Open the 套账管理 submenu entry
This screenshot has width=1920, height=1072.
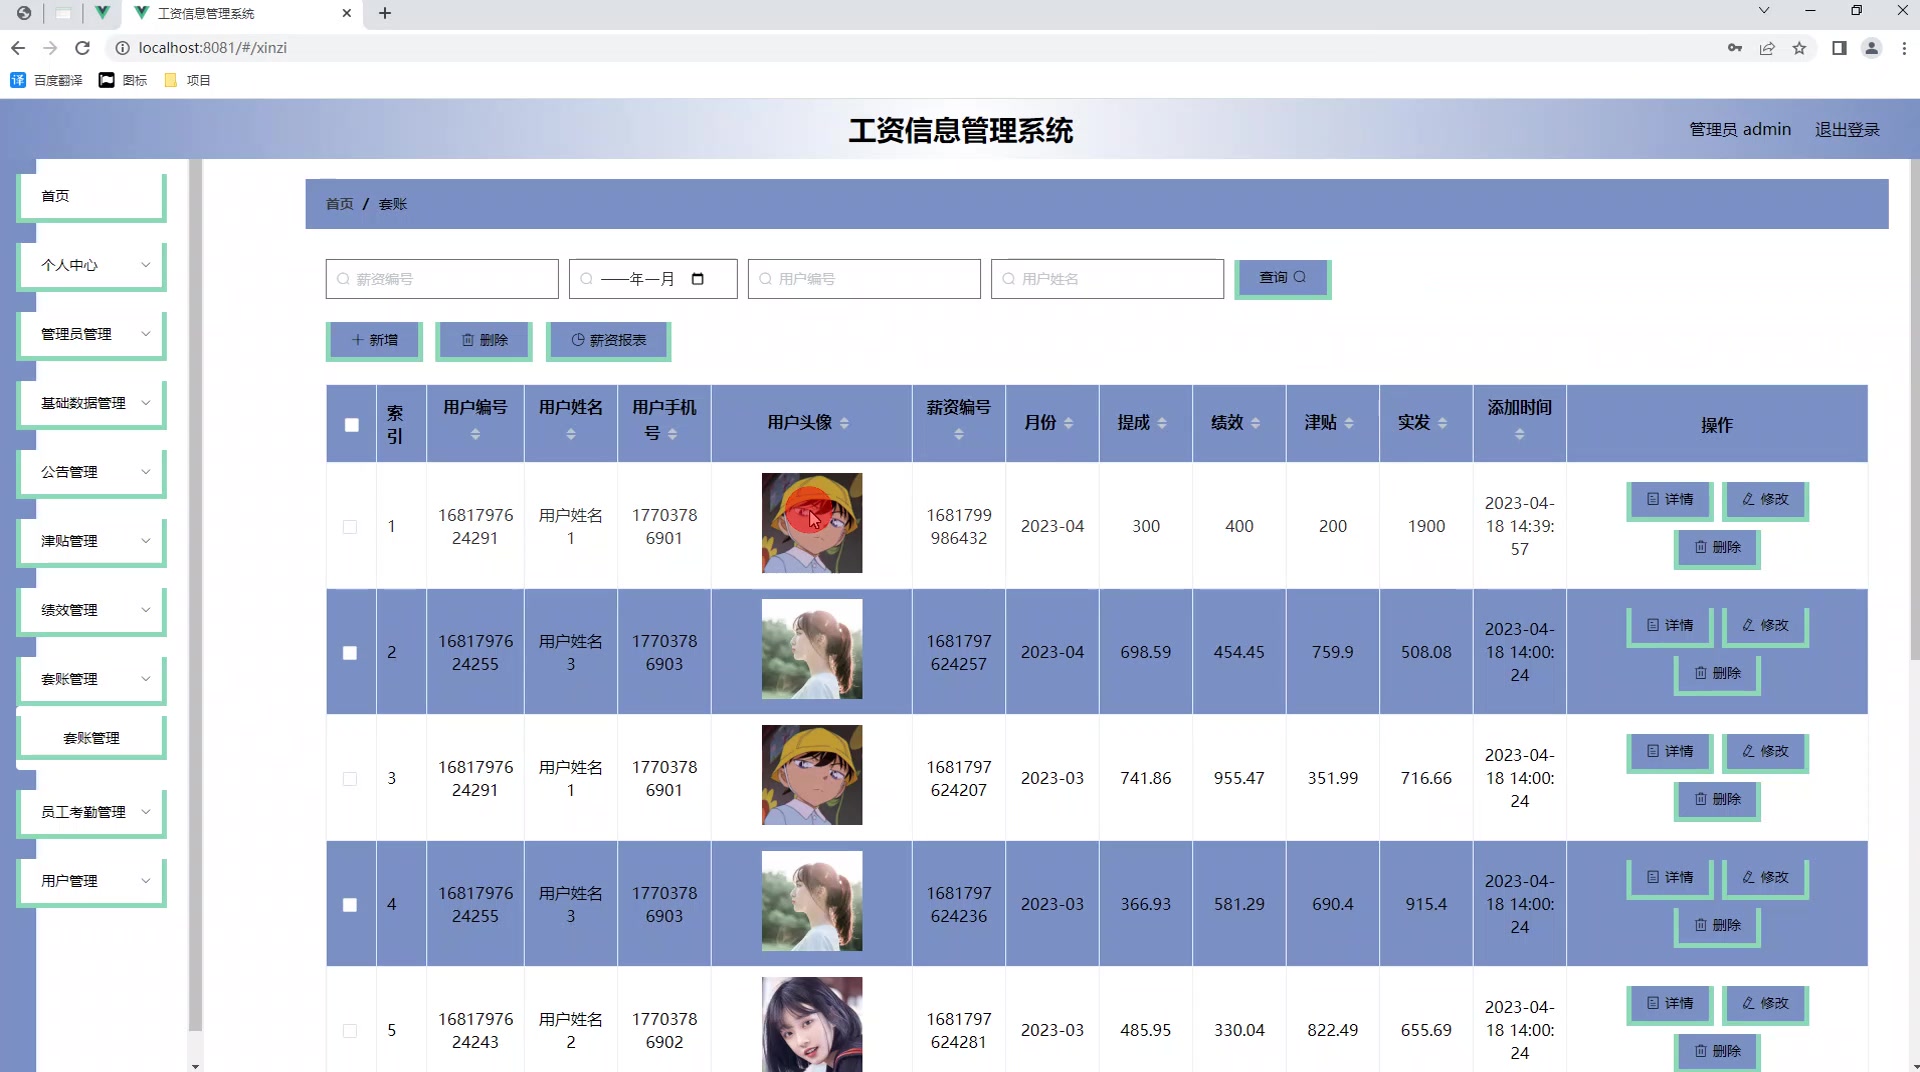tap(92, 738)
